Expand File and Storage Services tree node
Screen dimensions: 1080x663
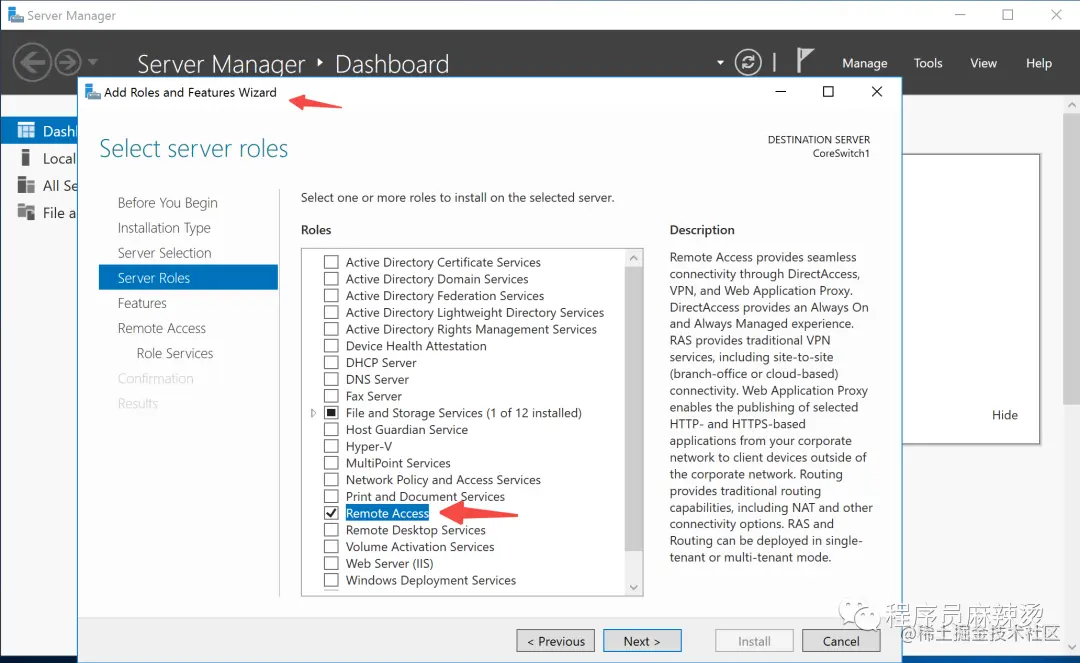click(313, 413)
